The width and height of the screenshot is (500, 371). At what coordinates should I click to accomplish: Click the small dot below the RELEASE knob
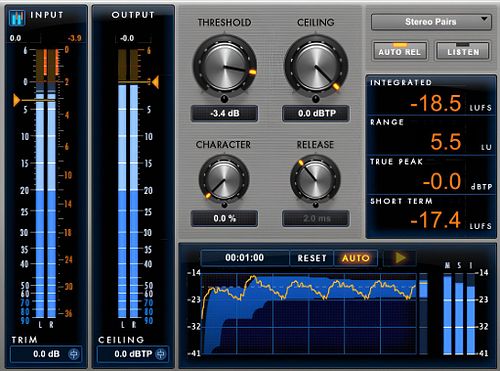click(316, 205)
